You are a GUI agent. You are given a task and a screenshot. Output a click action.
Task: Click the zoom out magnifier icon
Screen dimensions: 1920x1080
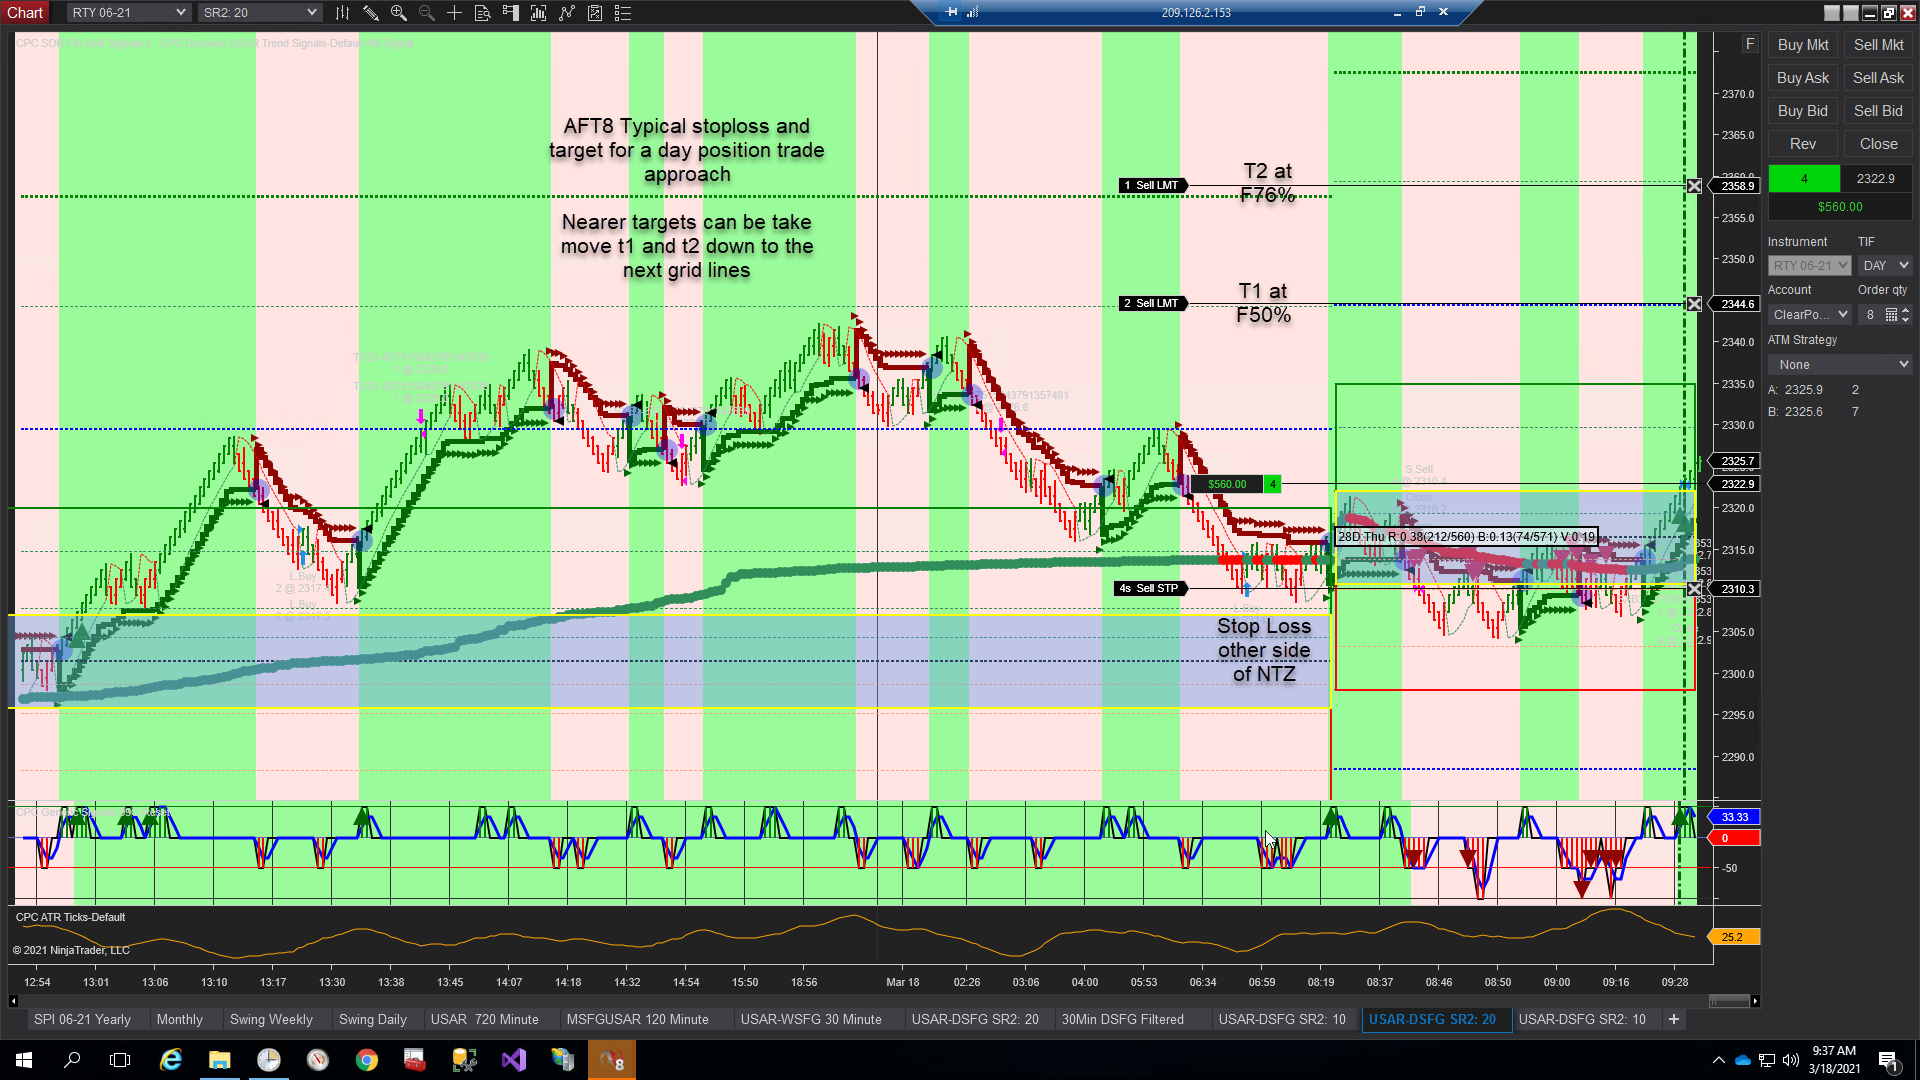coord(426,13)
